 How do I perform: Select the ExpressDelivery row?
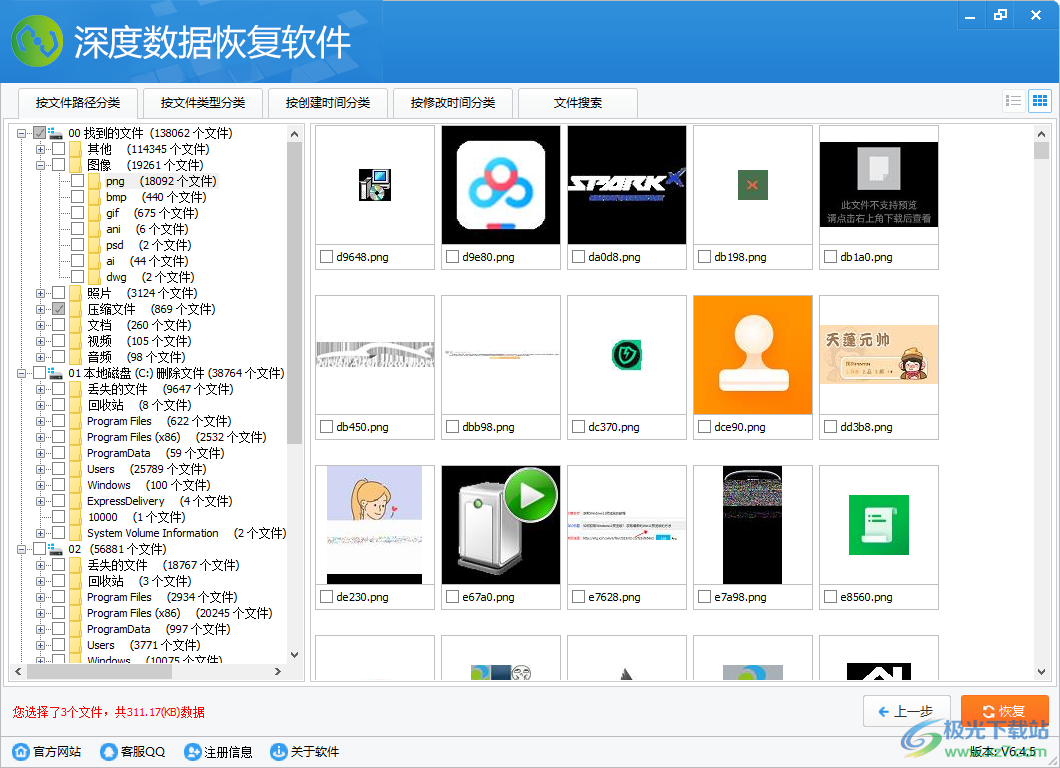coord(160,502)
